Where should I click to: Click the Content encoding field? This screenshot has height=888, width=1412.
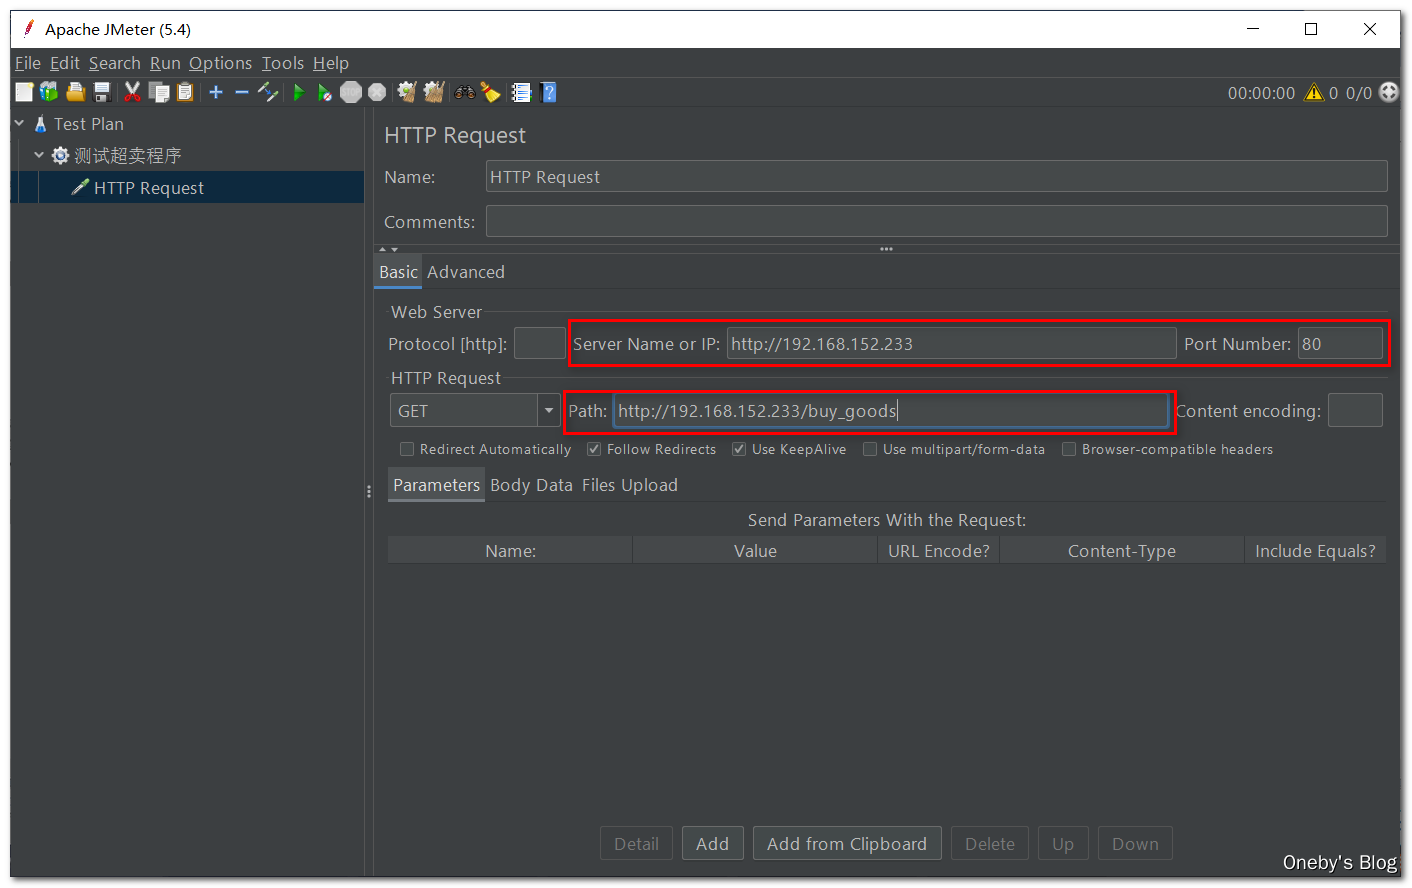(1355, 410)
